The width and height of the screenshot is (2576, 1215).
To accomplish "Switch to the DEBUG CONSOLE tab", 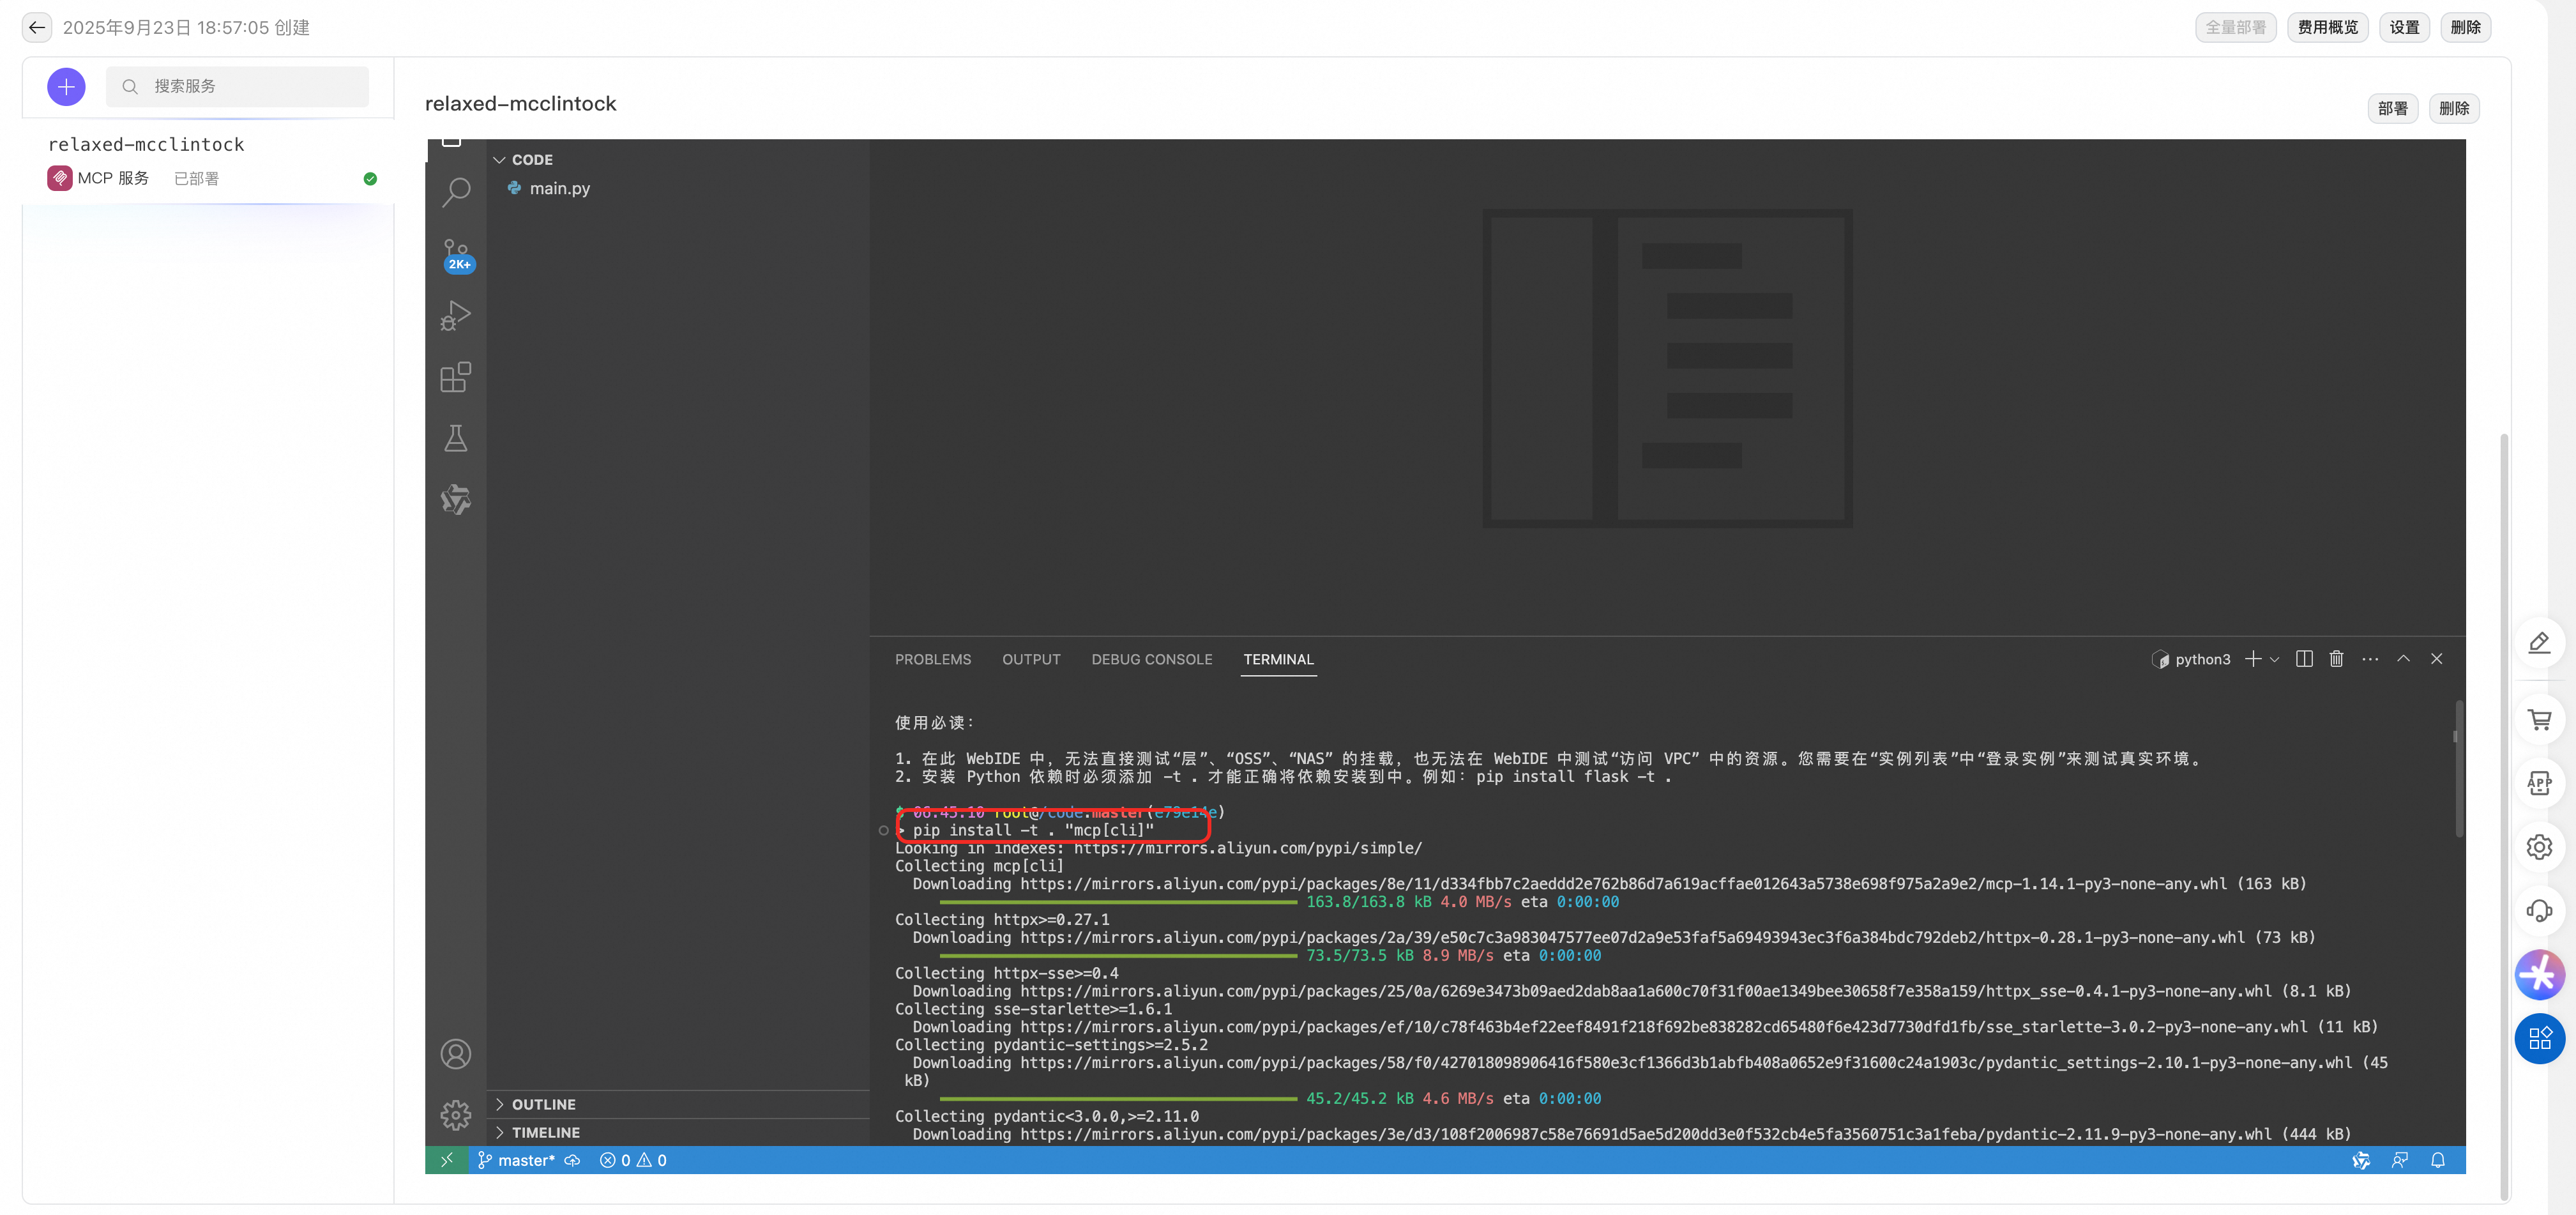I will (1151, 659).
